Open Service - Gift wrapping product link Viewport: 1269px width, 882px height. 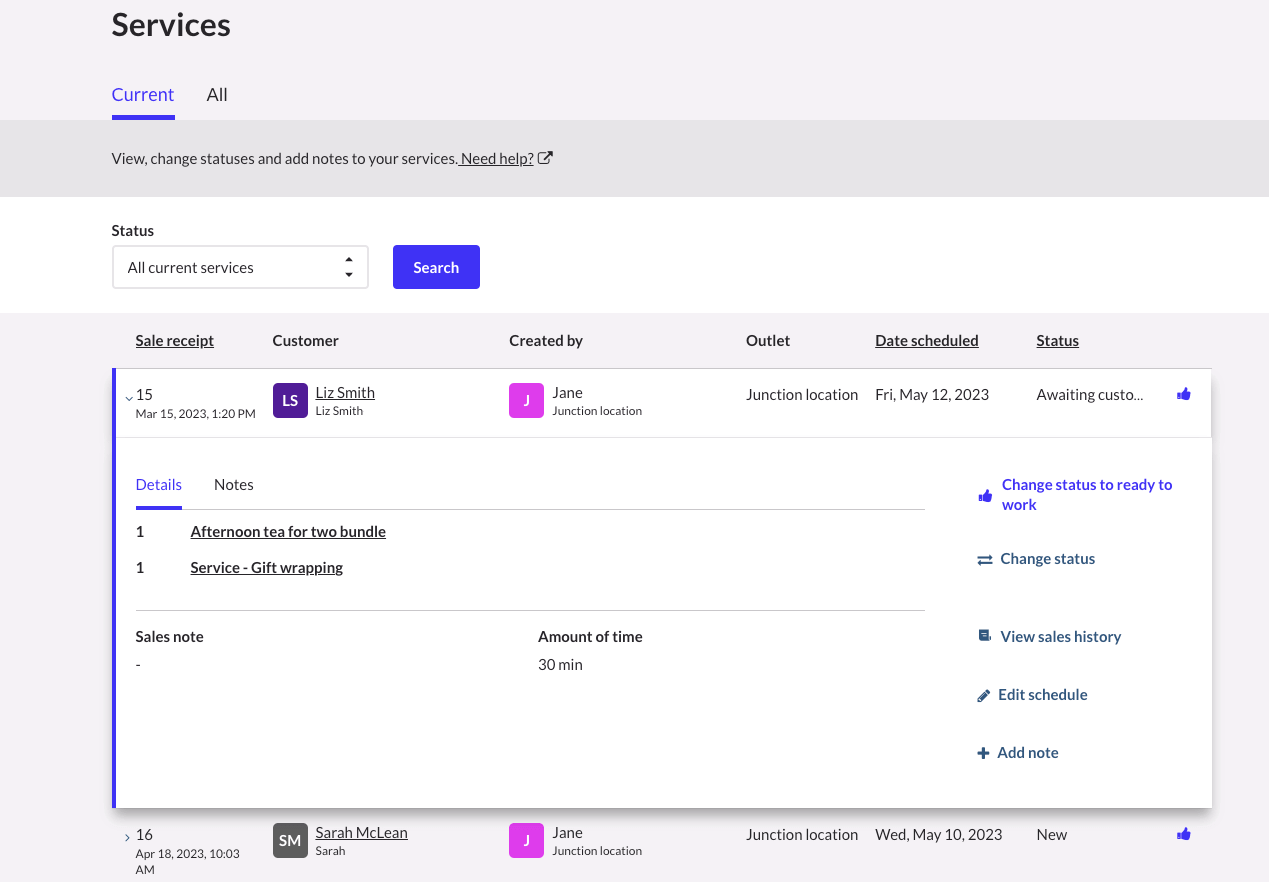point(267,568)
